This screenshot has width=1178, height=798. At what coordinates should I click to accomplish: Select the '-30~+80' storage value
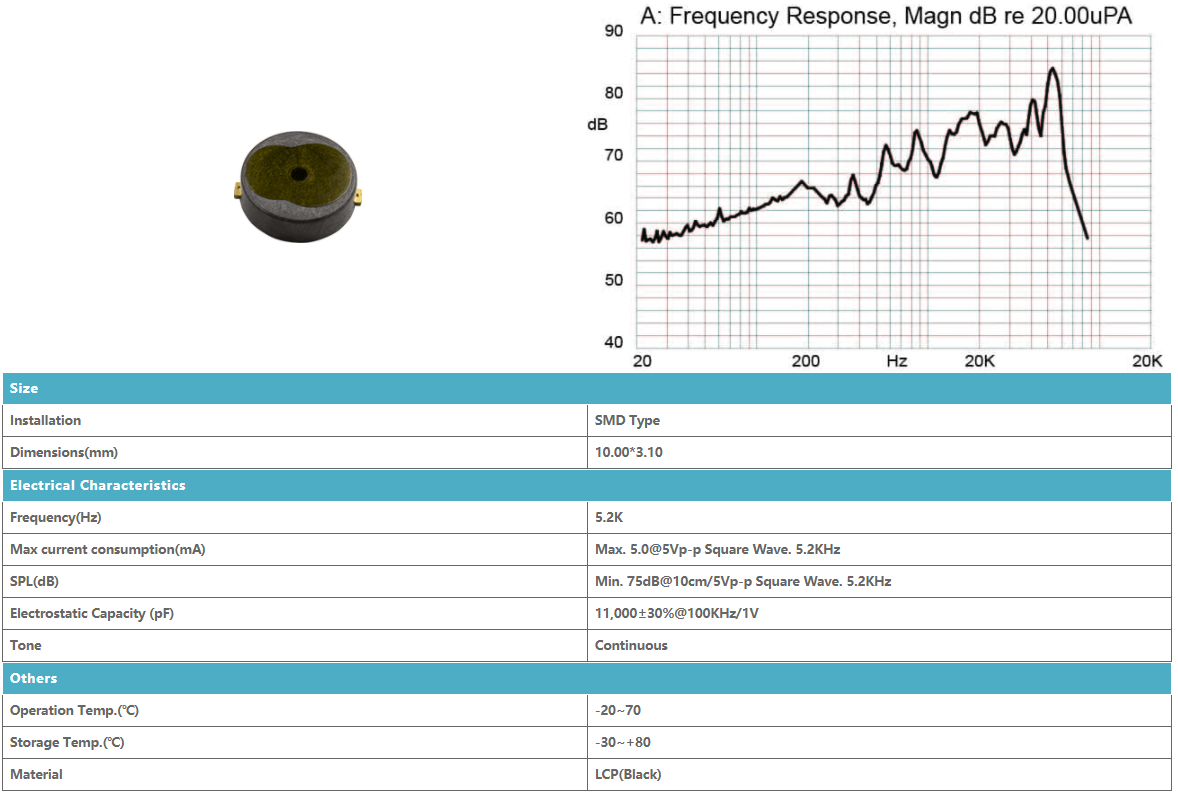pos(623,742)
